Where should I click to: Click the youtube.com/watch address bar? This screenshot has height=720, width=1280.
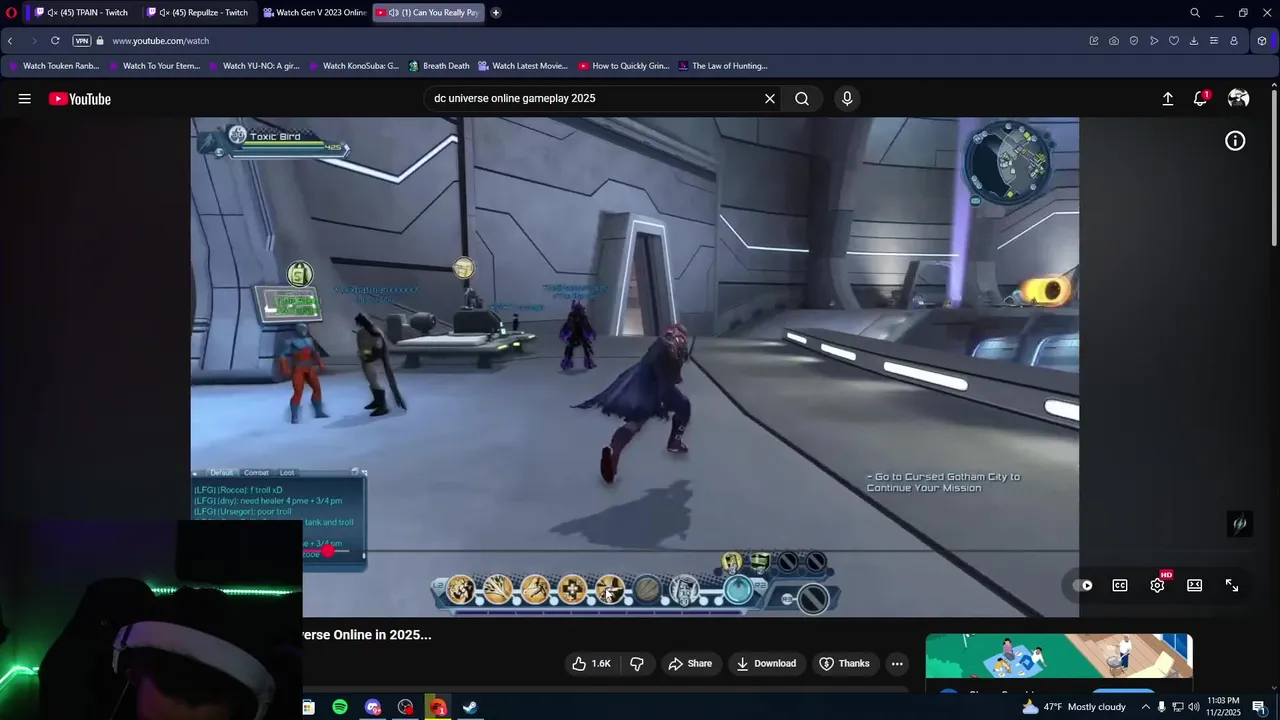click(x=160, y=41)
